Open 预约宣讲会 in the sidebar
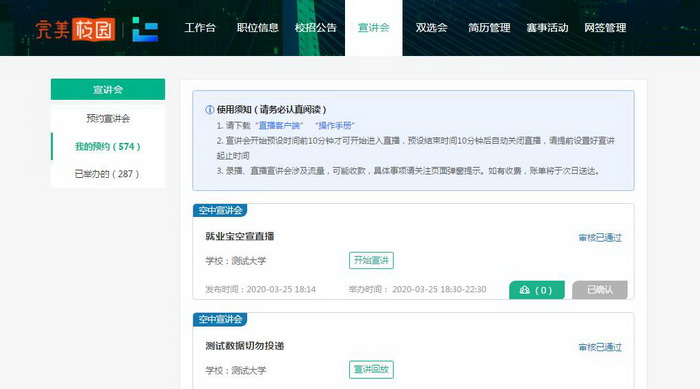Viewport: 700px width, 389px height. click(x=108, y=118)
